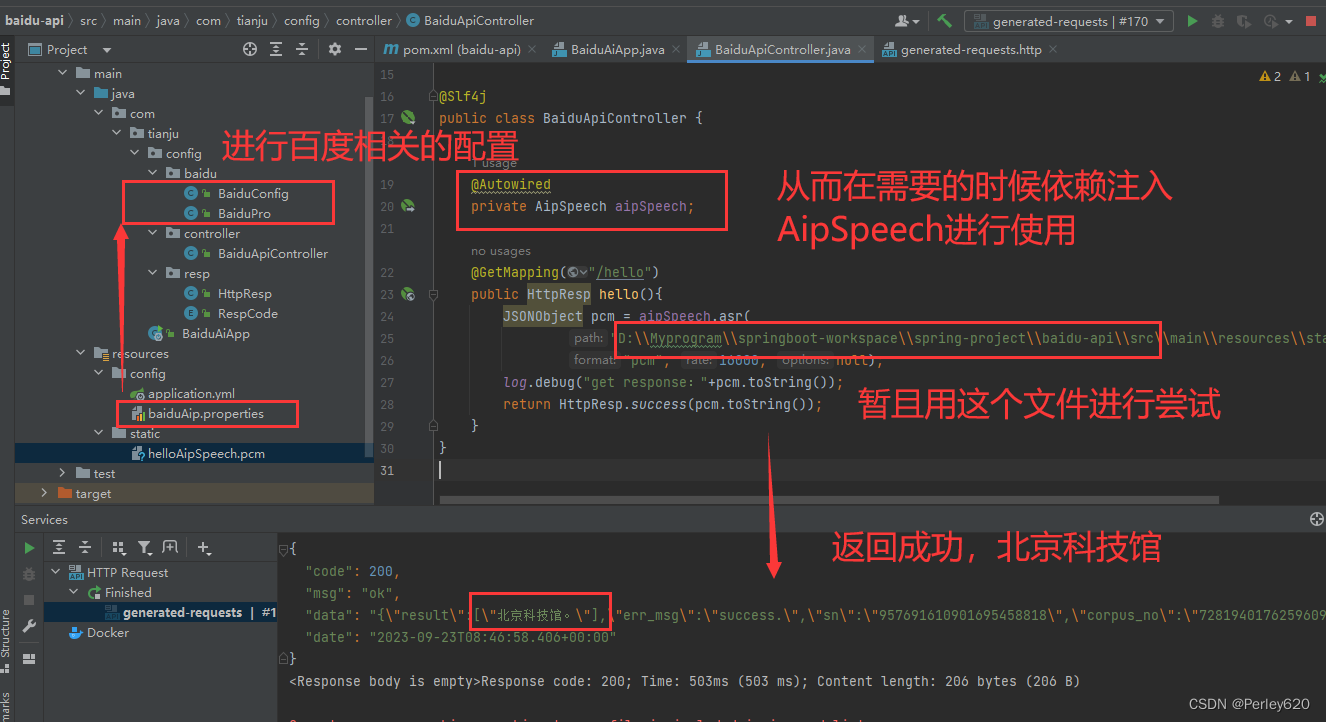The height and width of the screenshot is (722, 1326).
Task: Collapse all nodes in the Services tree
Action: point(85,547)
